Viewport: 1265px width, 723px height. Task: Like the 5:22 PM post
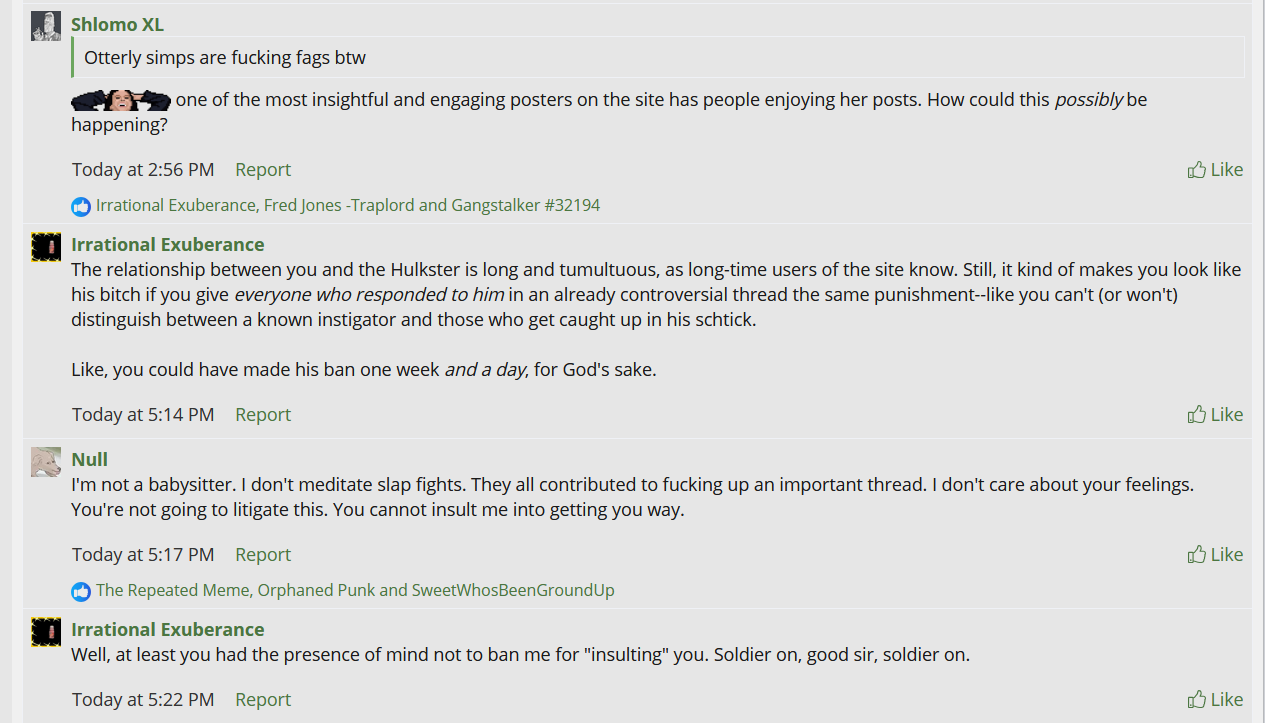[1215, 700]
